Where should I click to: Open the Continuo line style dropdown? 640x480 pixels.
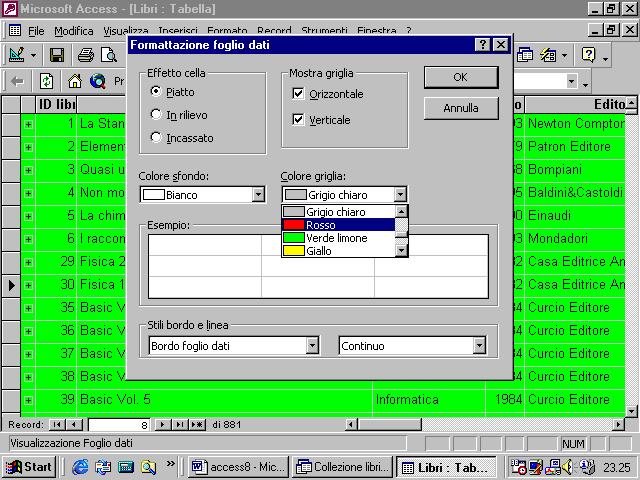click(479, 346)
